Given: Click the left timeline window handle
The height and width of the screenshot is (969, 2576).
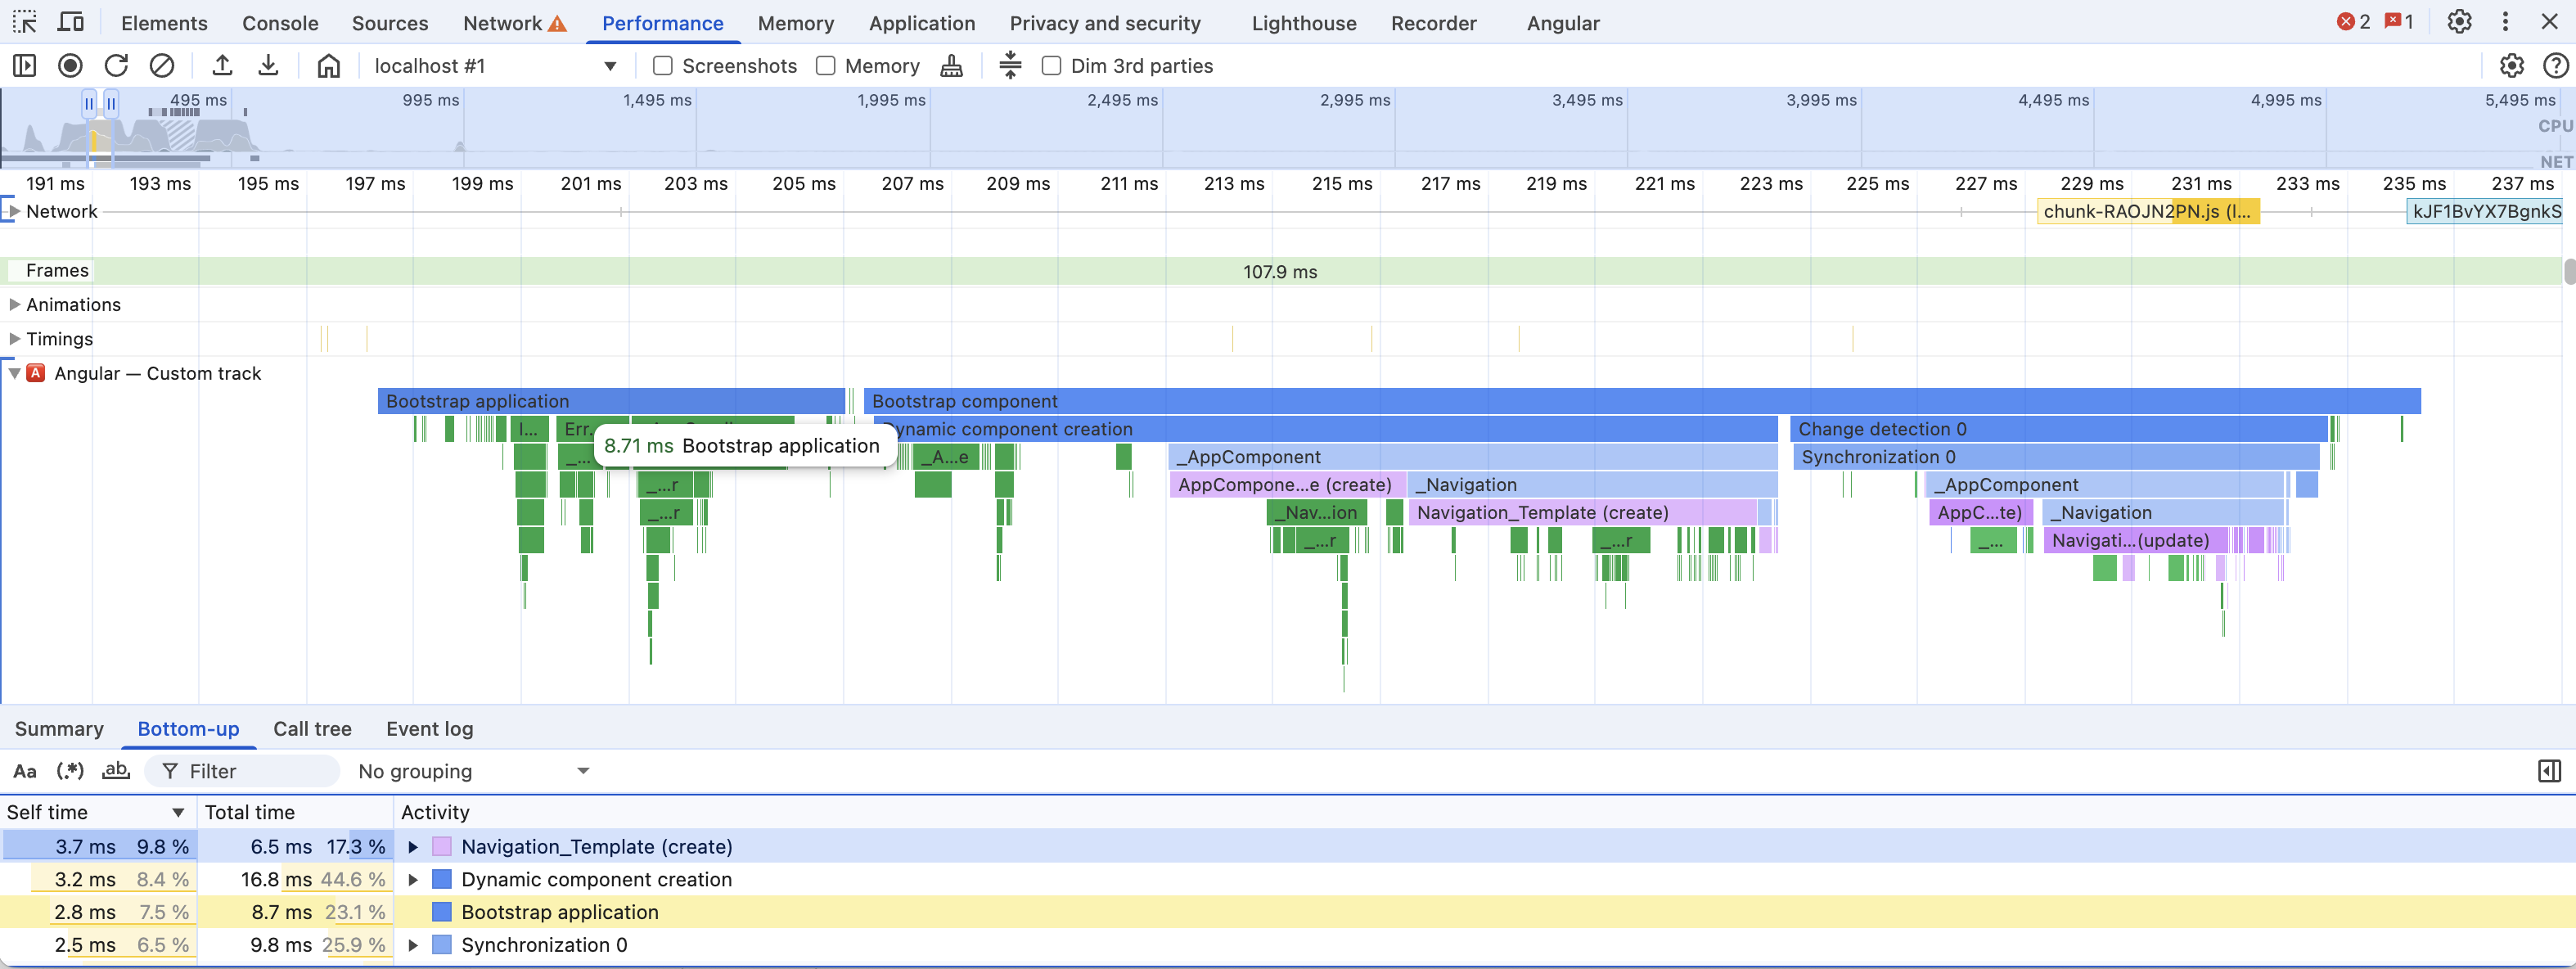Looking at the screenshot, I should pyautogui.click(x=89, y=102).
